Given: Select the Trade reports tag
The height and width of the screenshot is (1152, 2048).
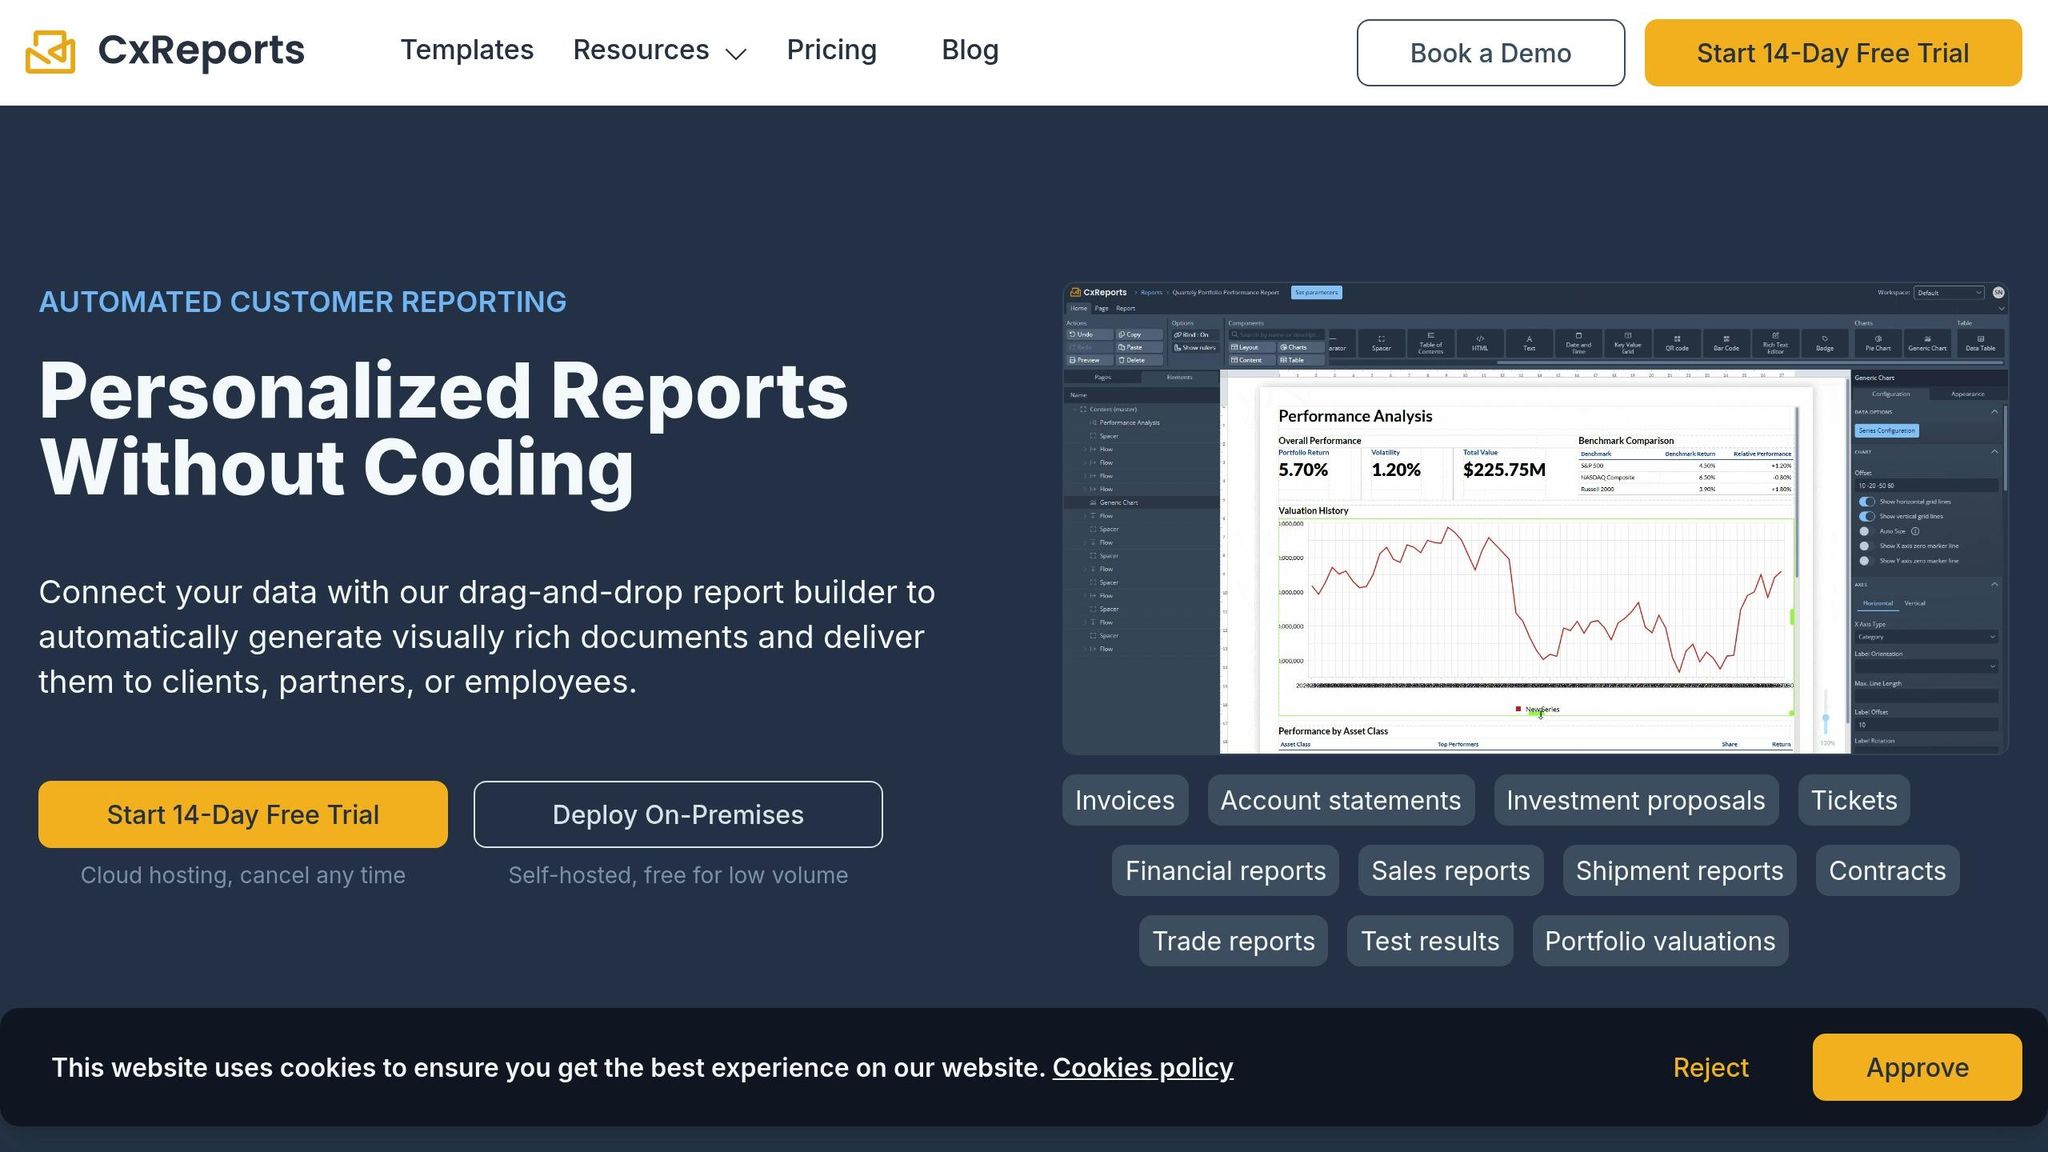Looking at the screenshot, I should pos(1233,941).
